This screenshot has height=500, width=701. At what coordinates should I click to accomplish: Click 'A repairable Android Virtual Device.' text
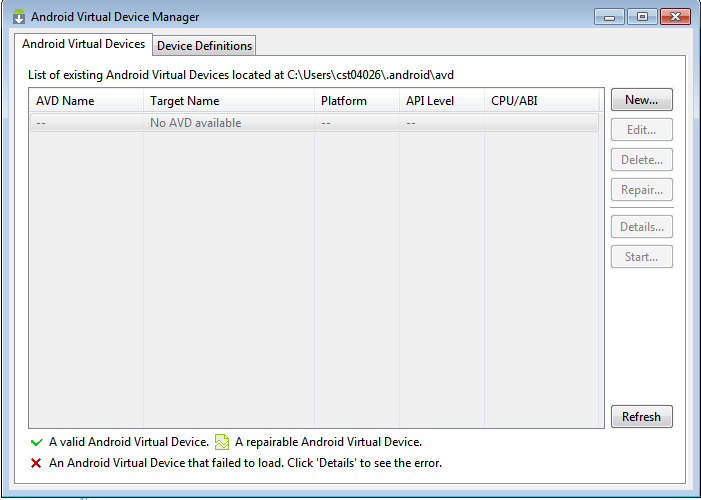coord(328,442)
